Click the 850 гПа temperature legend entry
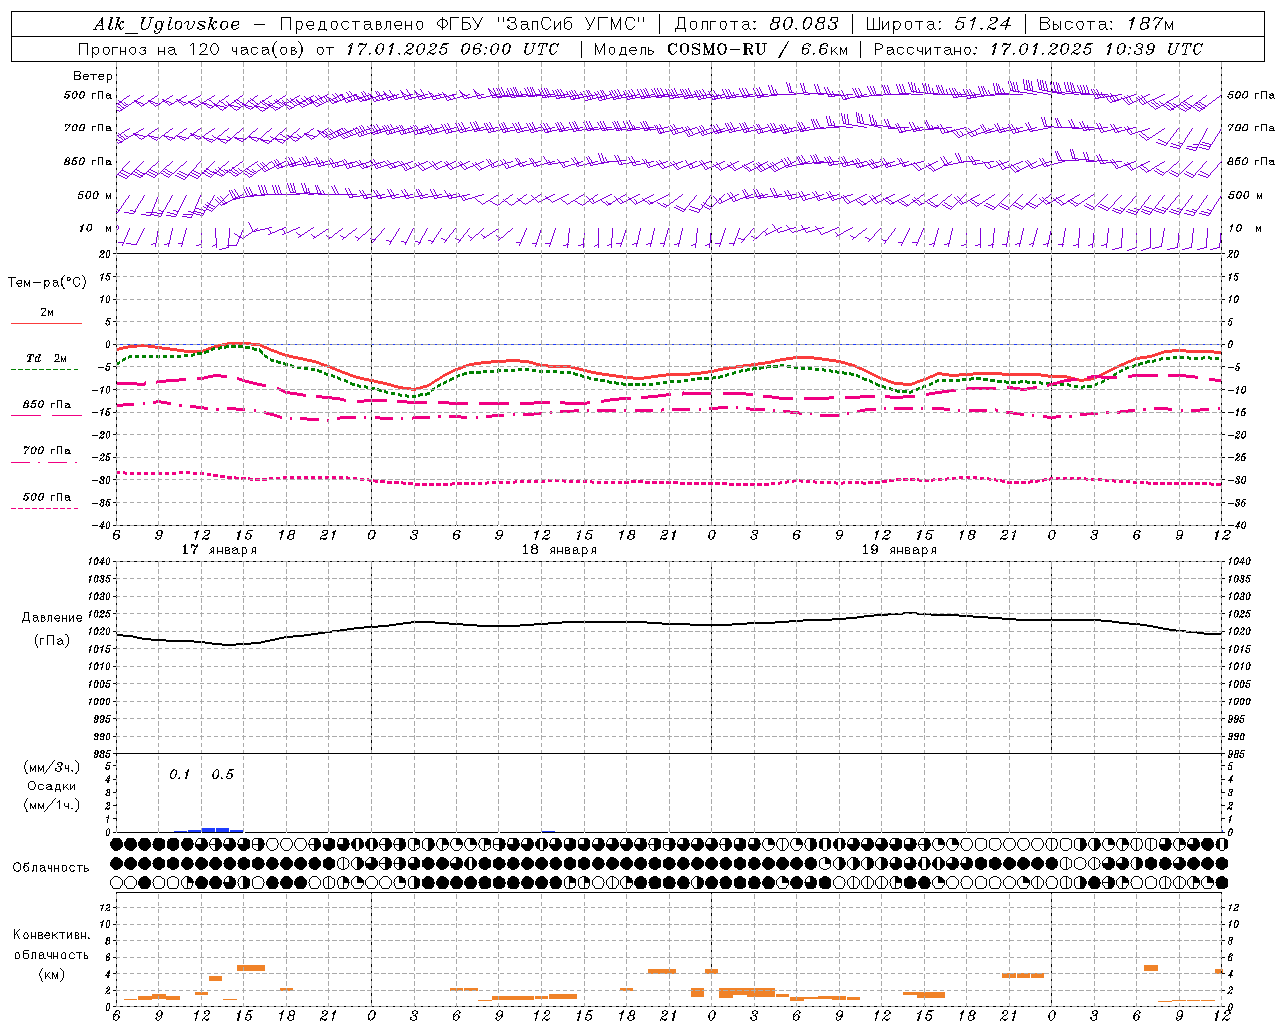 pyautogui.click(x=47, y=405)
